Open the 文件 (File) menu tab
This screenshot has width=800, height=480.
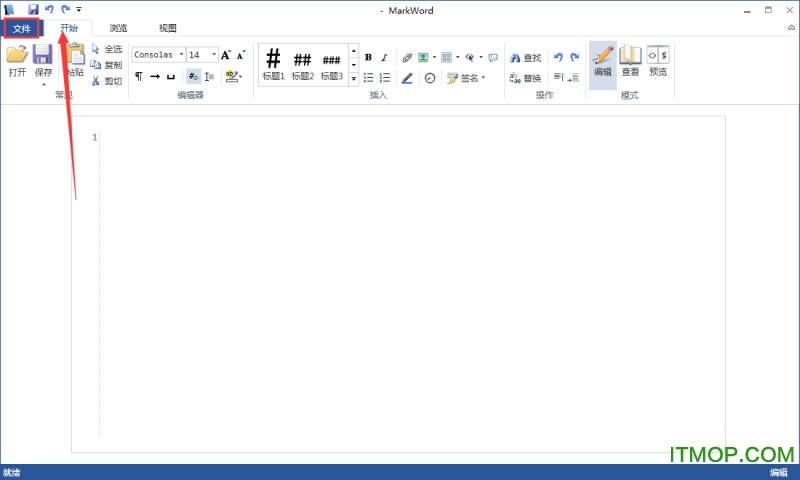pyautogui.click(x=21, y=29)
